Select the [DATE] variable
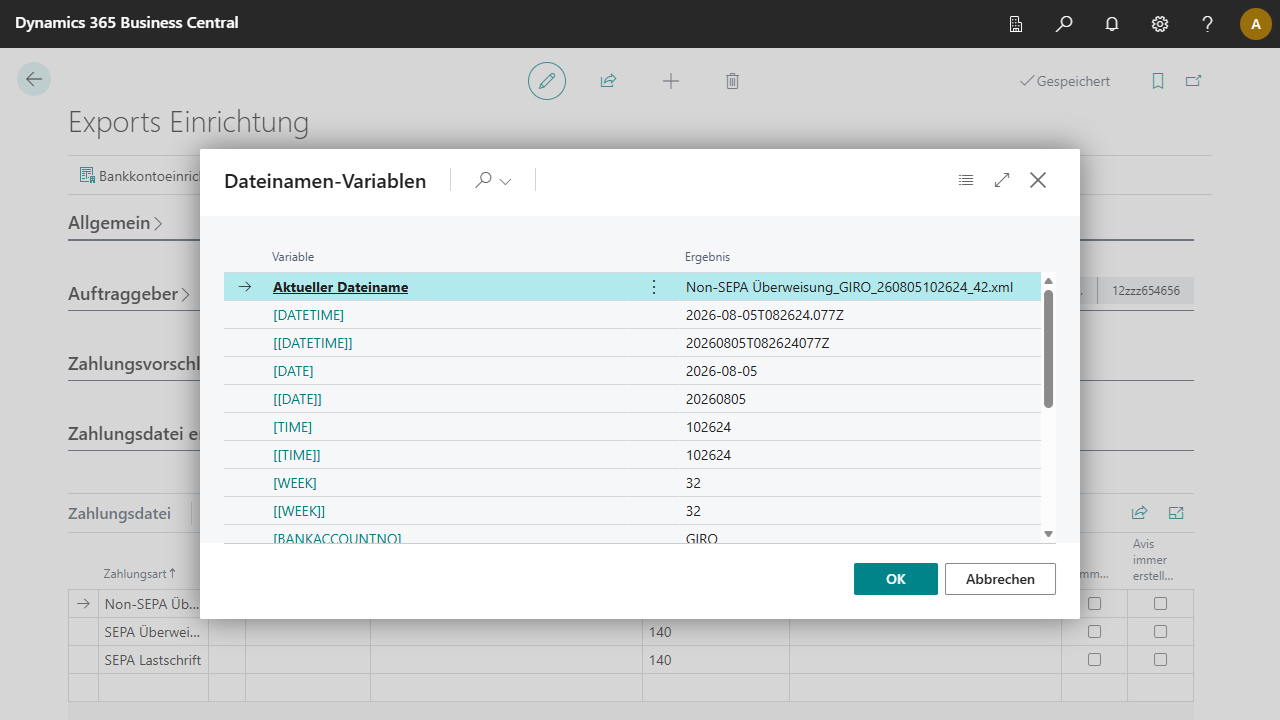The image size is (1280, 720). coord(293,371)
